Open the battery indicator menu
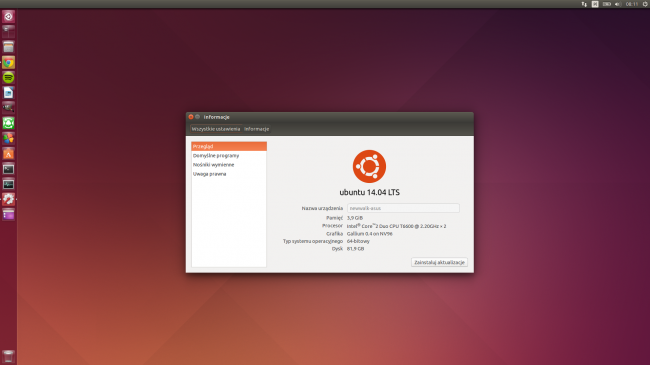This screenshot has height=365, width=650. pyautogui.click(x=606, y=4)
